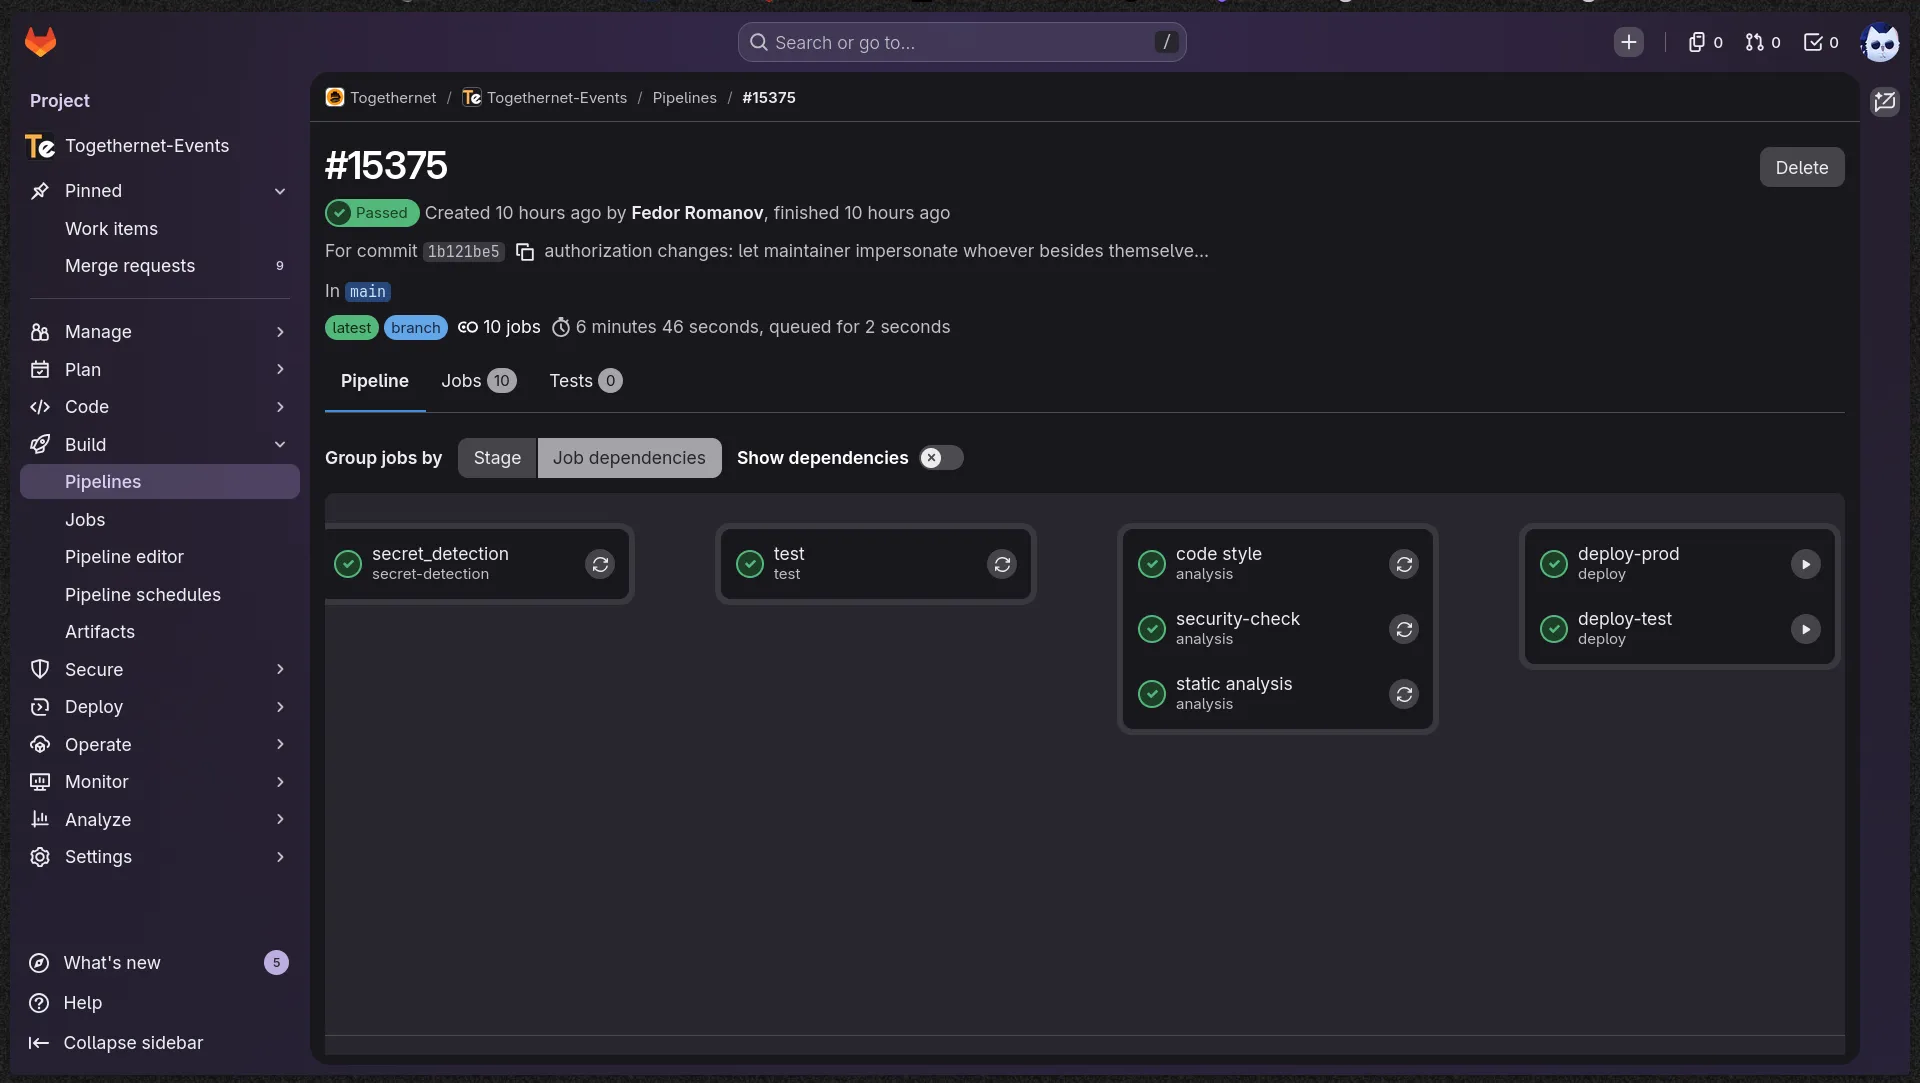This screenshot has height=1083, width=1920.
Task: Group jobs by Job dependencies
Action: coord(629,458)
